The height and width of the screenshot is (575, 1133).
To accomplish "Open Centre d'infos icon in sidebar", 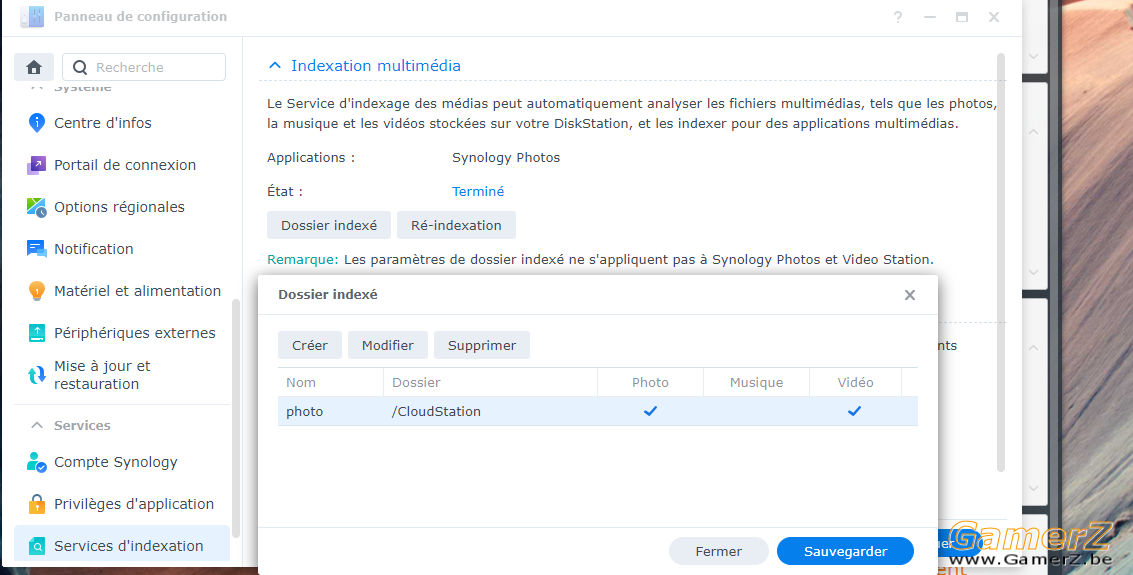I will pyautogui.click(x=36, y=123).
